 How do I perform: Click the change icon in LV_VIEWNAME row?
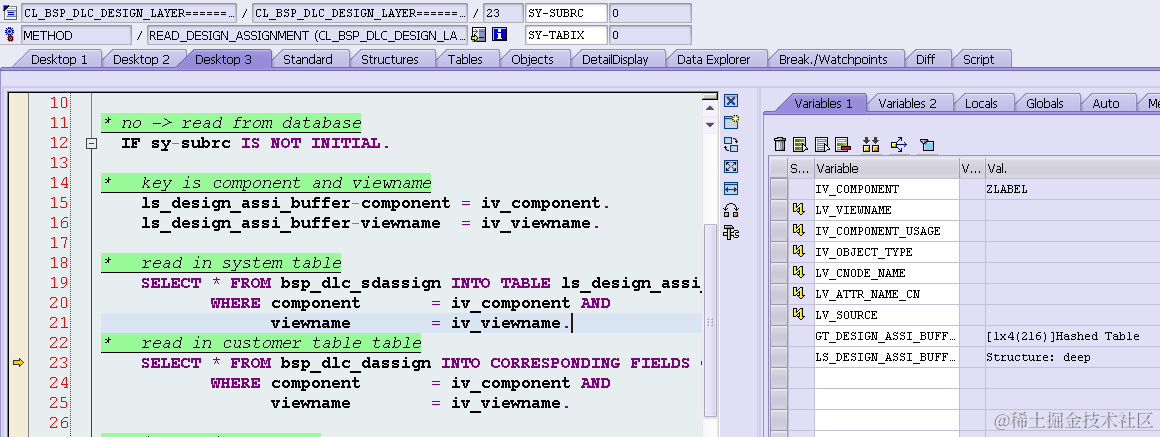[x=798, y=210]
